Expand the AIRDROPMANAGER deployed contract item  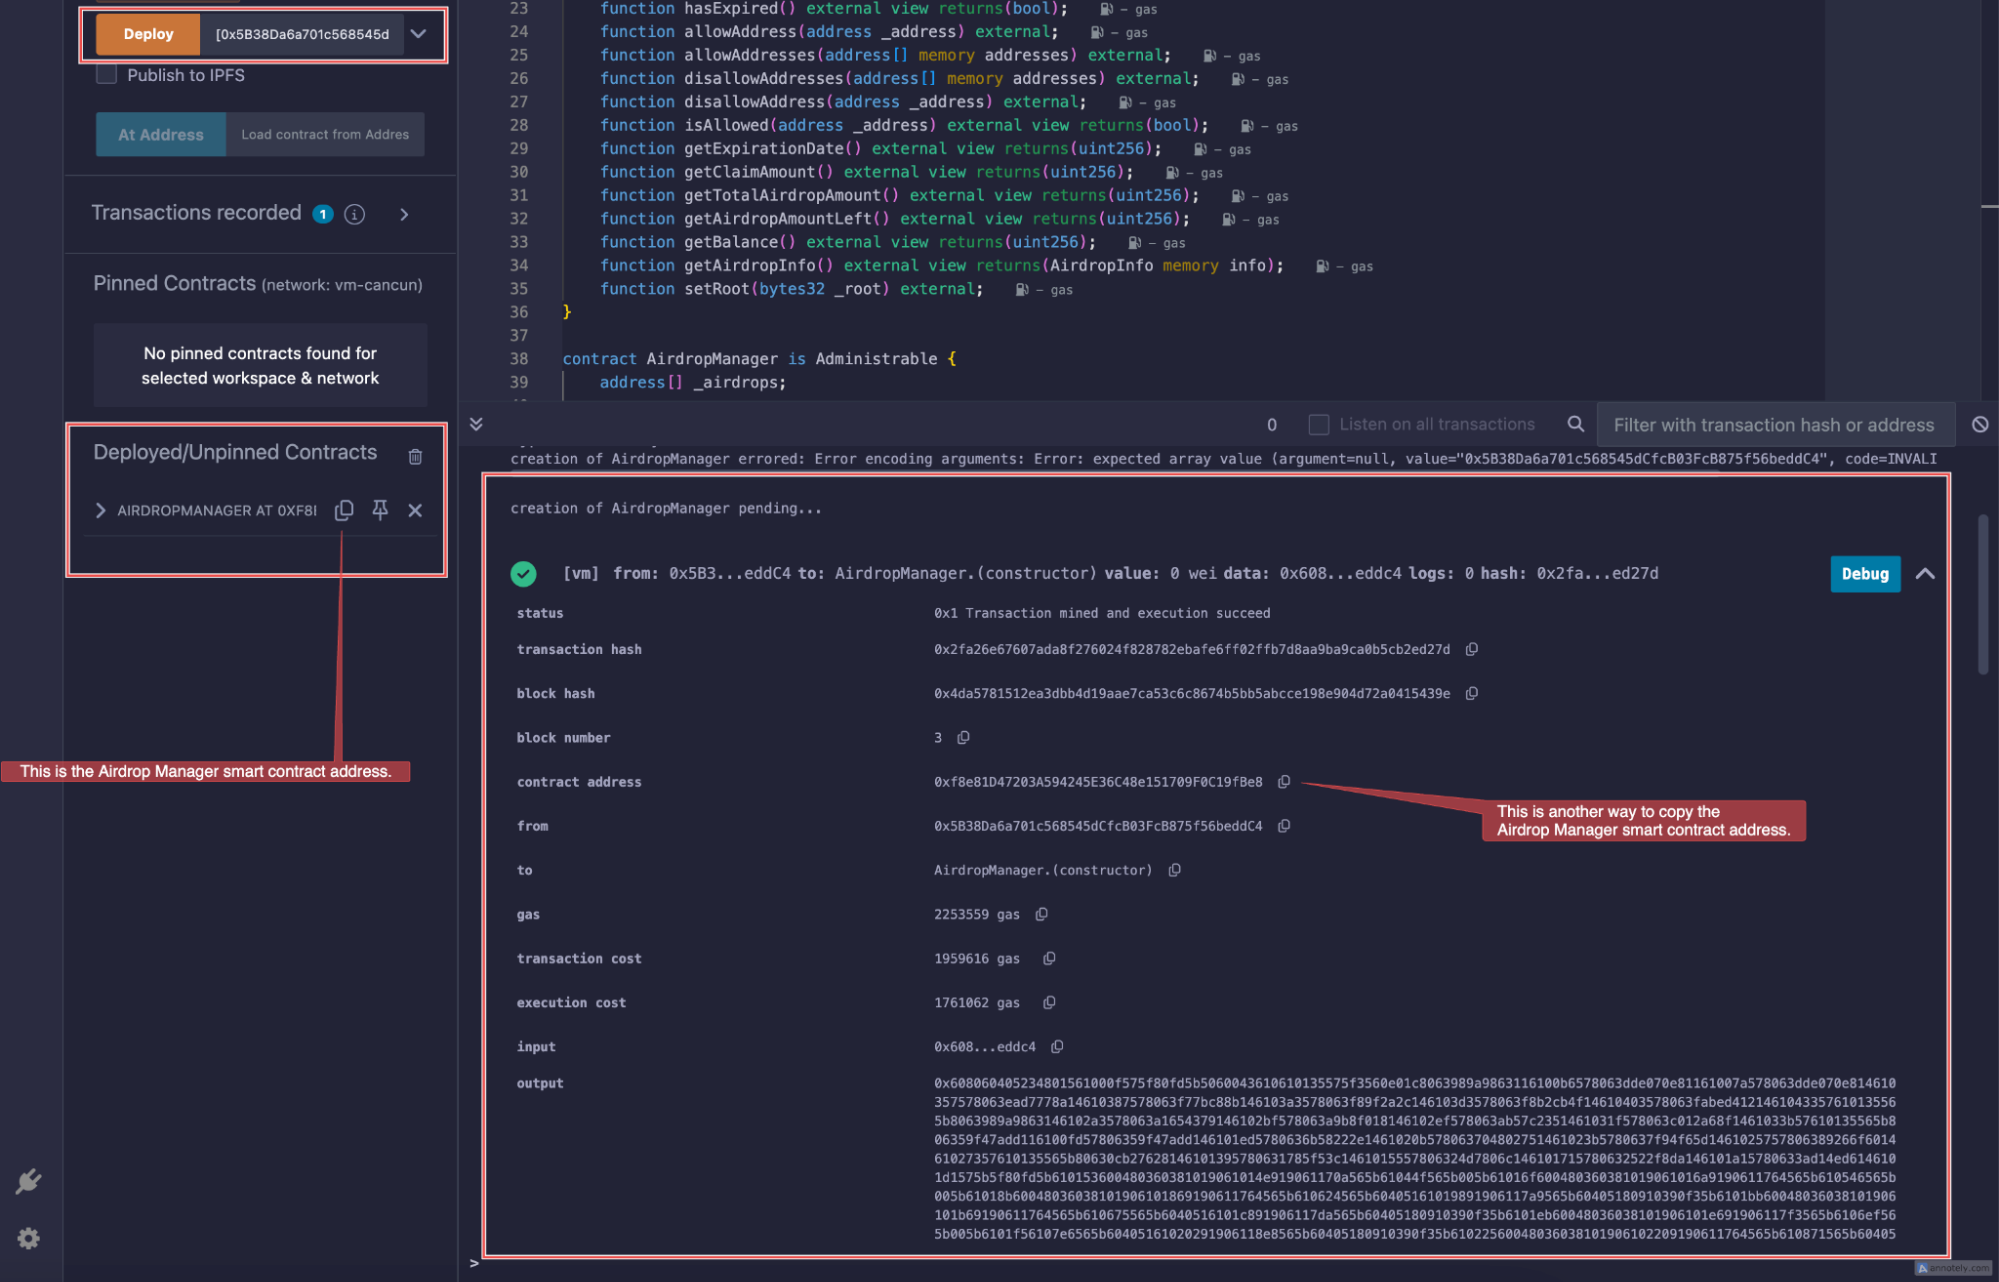pyautogui.click(x=100, y=510)
